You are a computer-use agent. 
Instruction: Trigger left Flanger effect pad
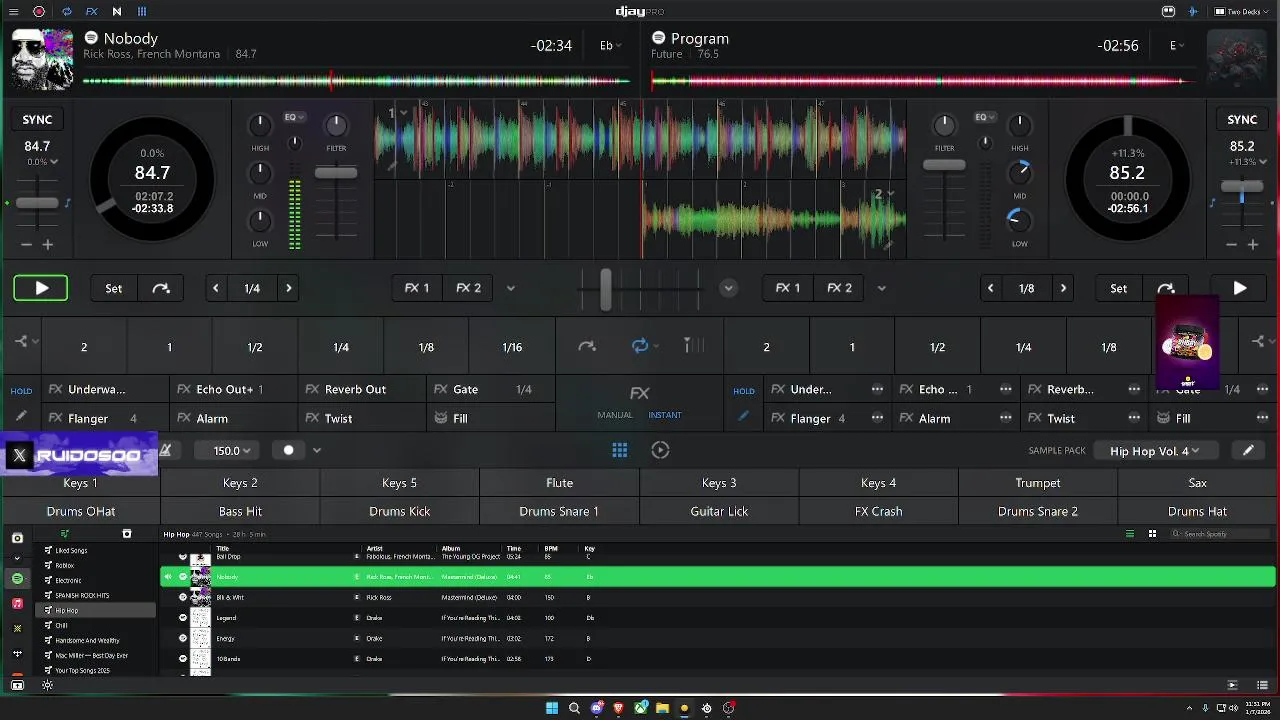pyautogui.click(x=106, y=418)
